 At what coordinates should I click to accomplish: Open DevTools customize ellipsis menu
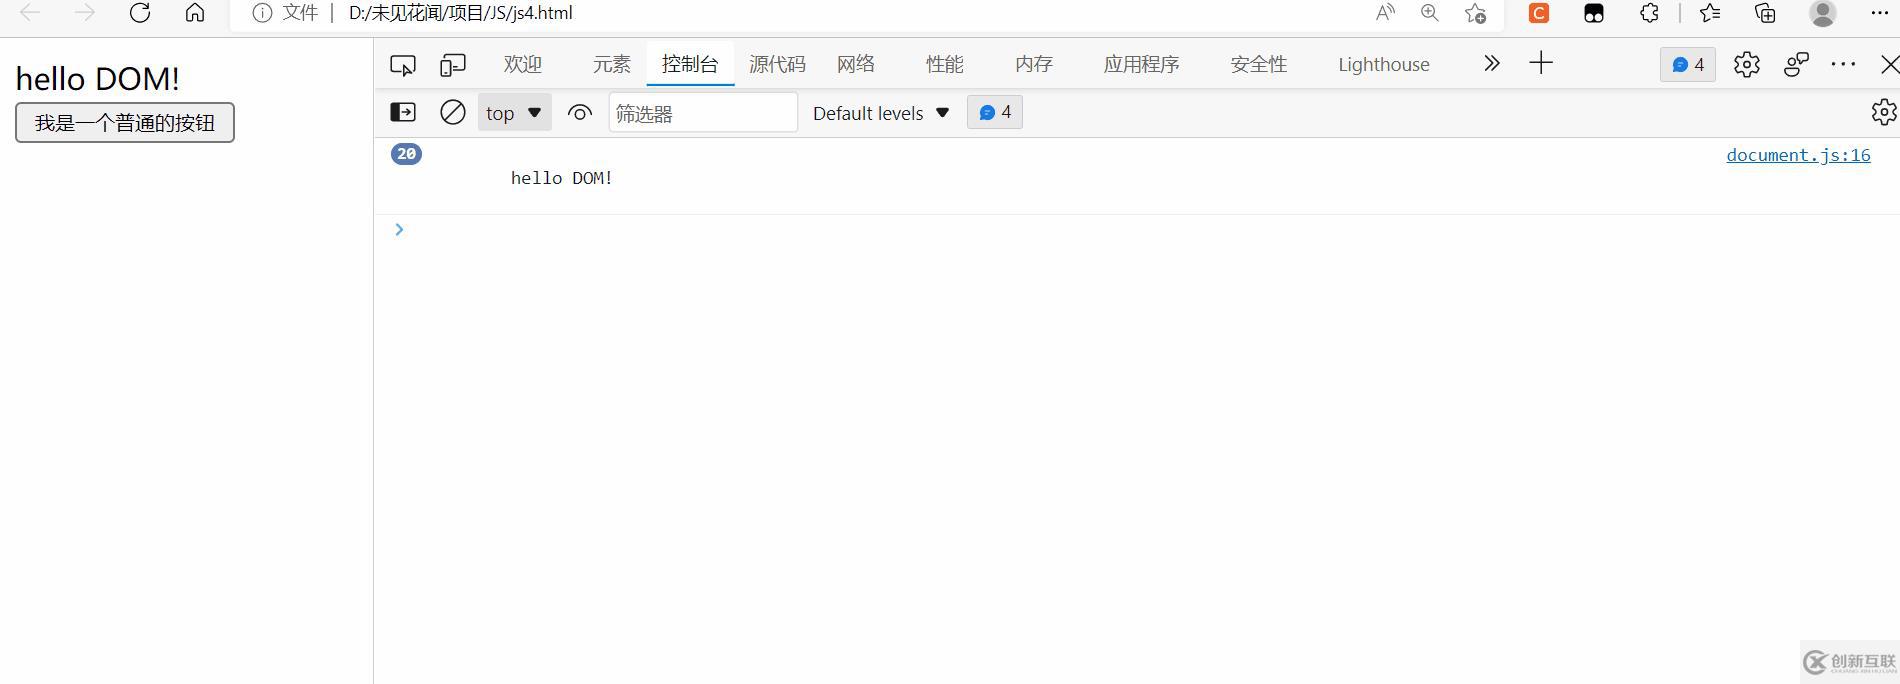[x=1843, y=64]
